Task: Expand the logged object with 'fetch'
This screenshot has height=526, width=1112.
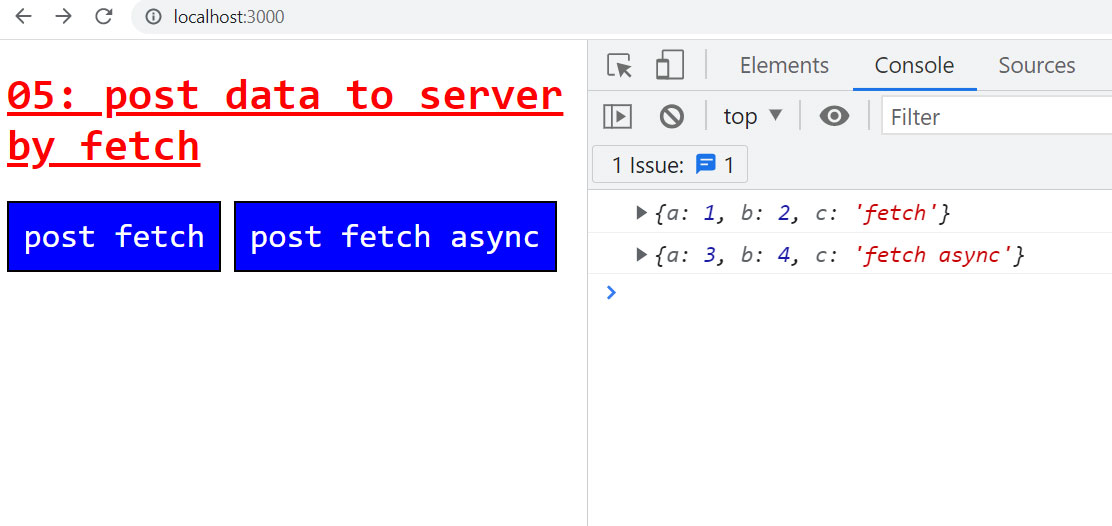Action: coord(642,213)
